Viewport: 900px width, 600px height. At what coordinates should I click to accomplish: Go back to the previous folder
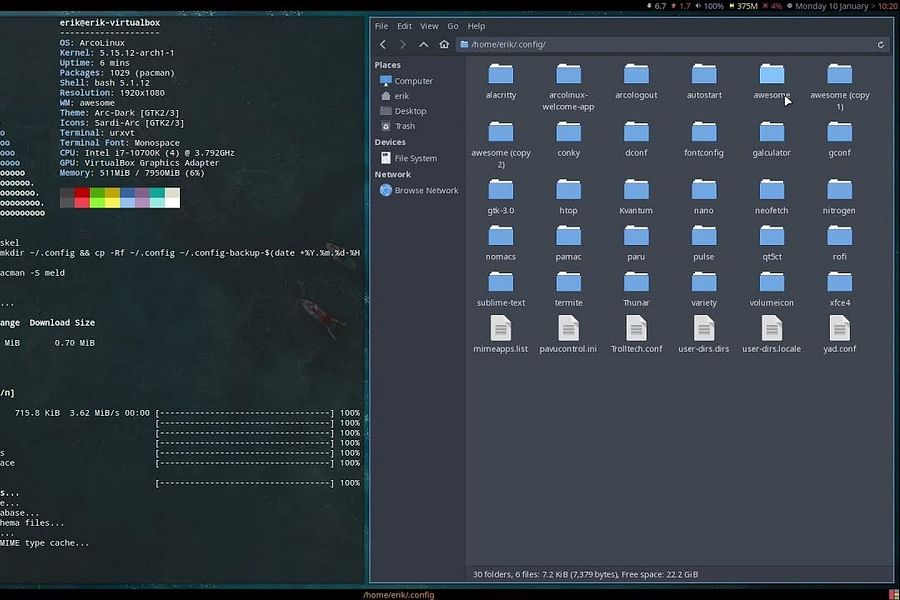[383, 44]
